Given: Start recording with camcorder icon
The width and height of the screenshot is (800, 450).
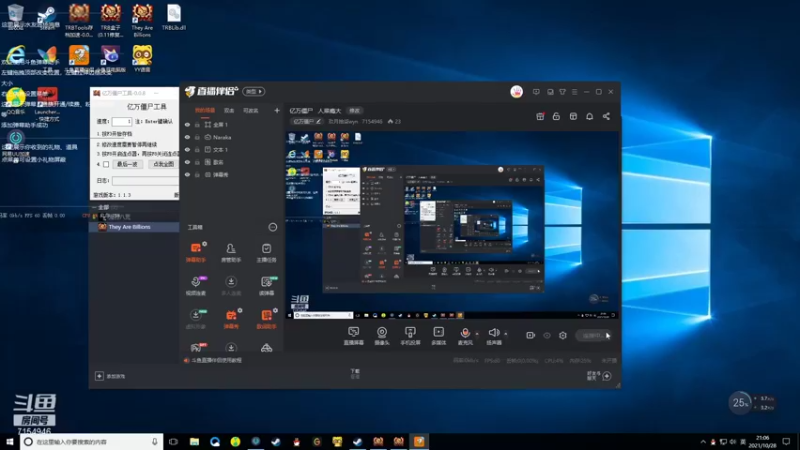Looking at the screenshot, I should tap(531, 335).
